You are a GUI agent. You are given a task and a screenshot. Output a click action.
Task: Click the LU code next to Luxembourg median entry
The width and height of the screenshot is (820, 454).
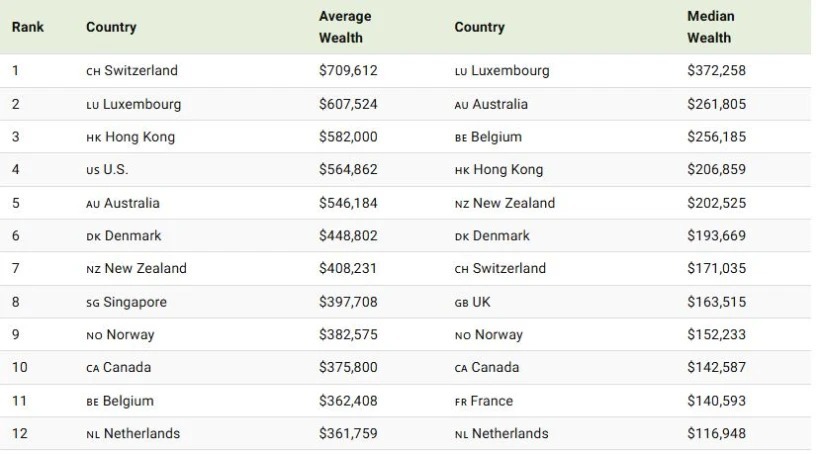460,72
